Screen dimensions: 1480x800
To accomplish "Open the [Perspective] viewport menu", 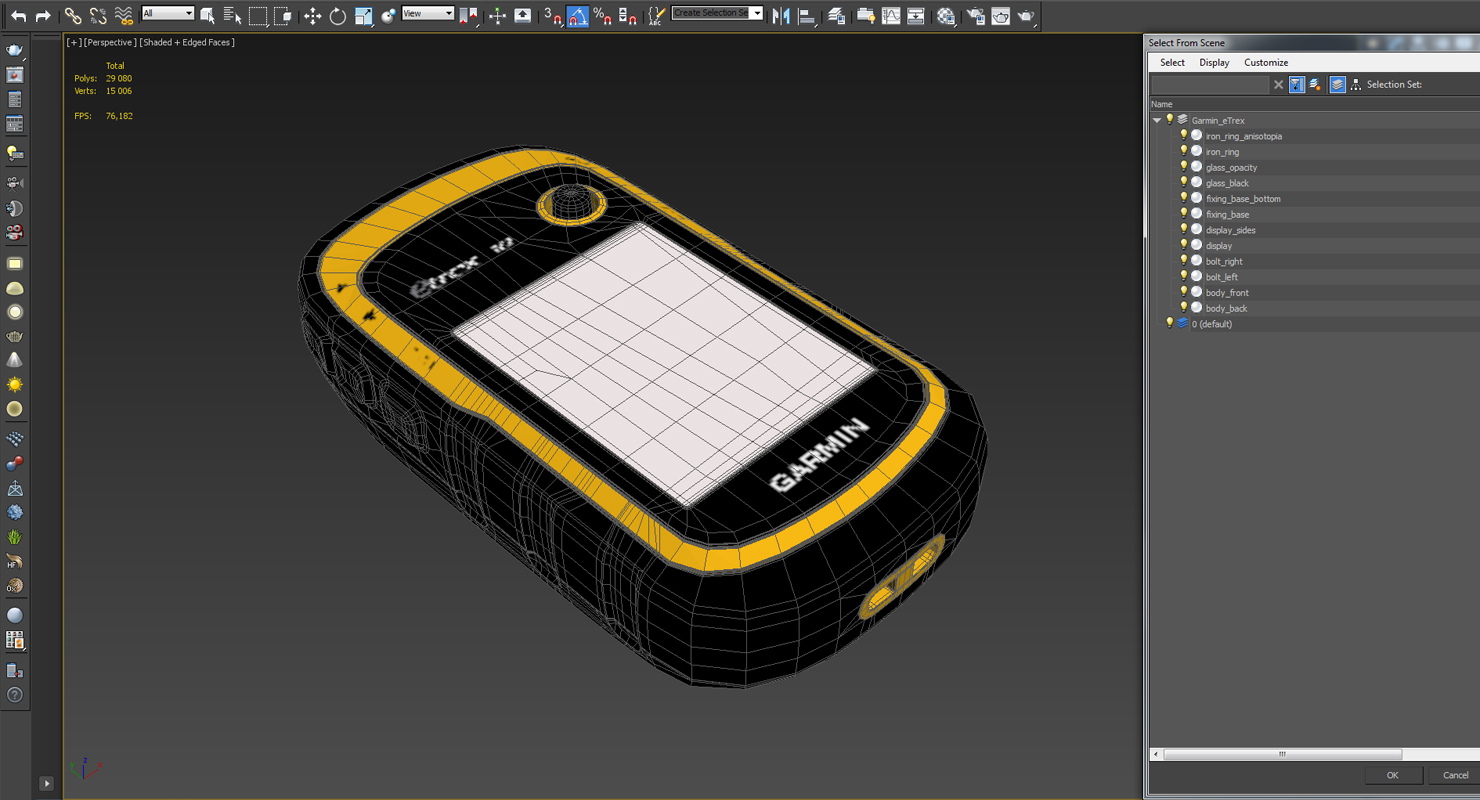I will (x=110, y=42).
